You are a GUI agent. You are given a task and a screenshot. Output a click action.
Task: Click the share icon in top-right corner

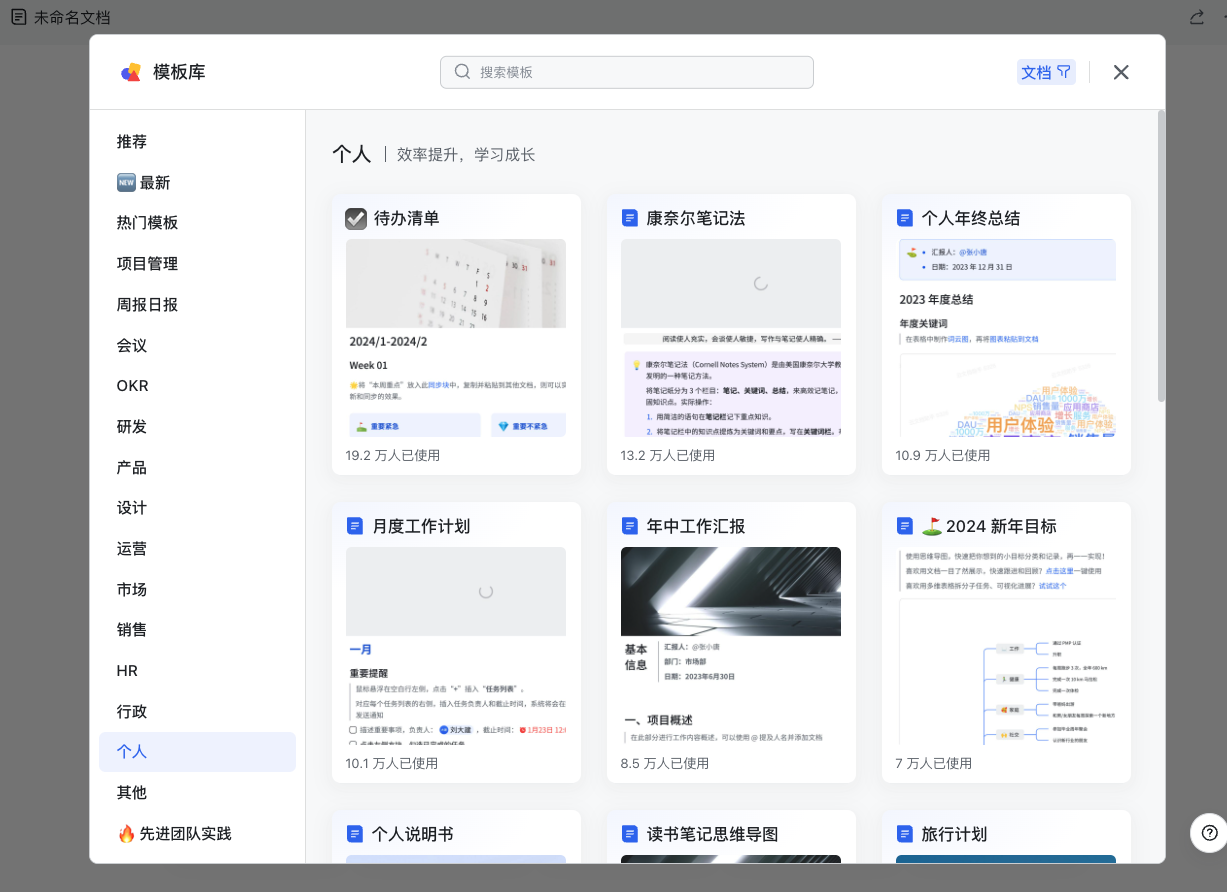point(1196,17)
